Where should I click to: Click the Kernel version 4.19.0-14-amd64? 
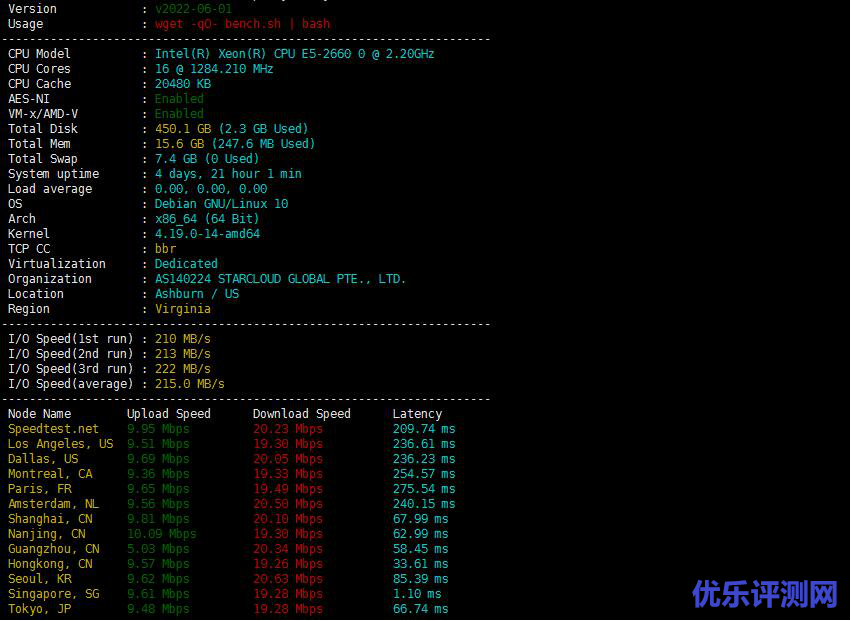pos(207,234)
